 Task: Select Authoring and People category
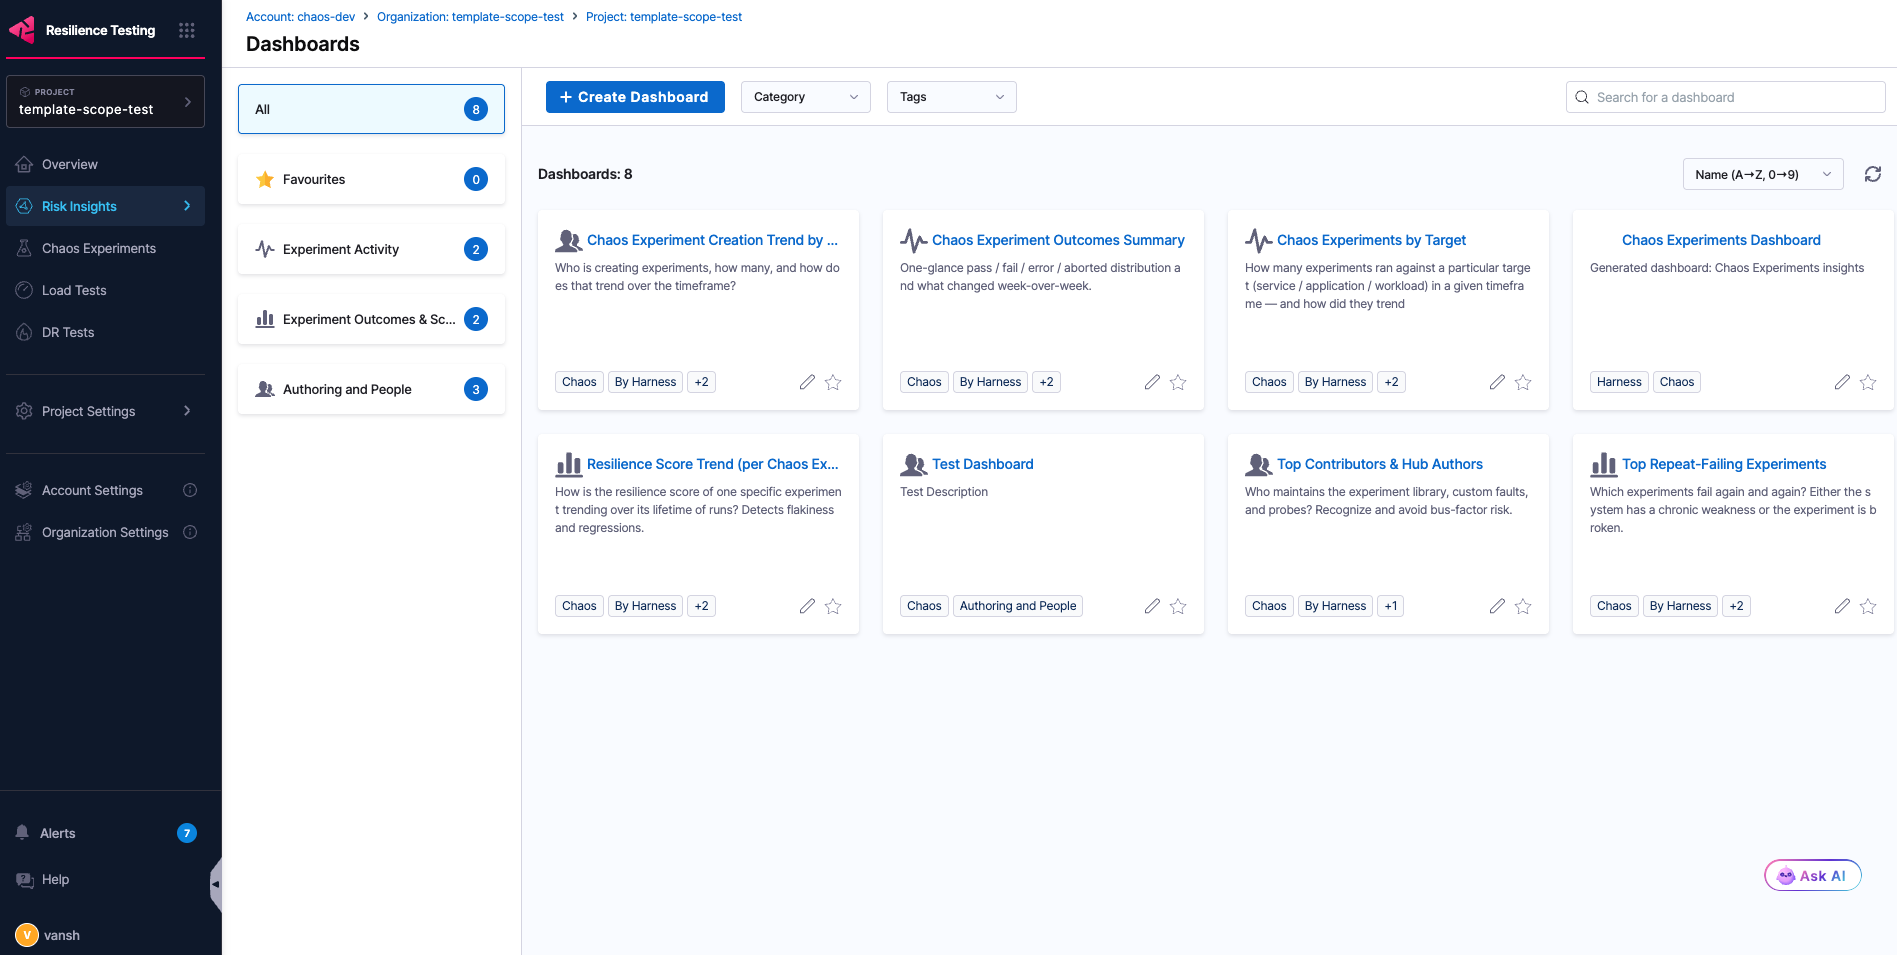371,389
